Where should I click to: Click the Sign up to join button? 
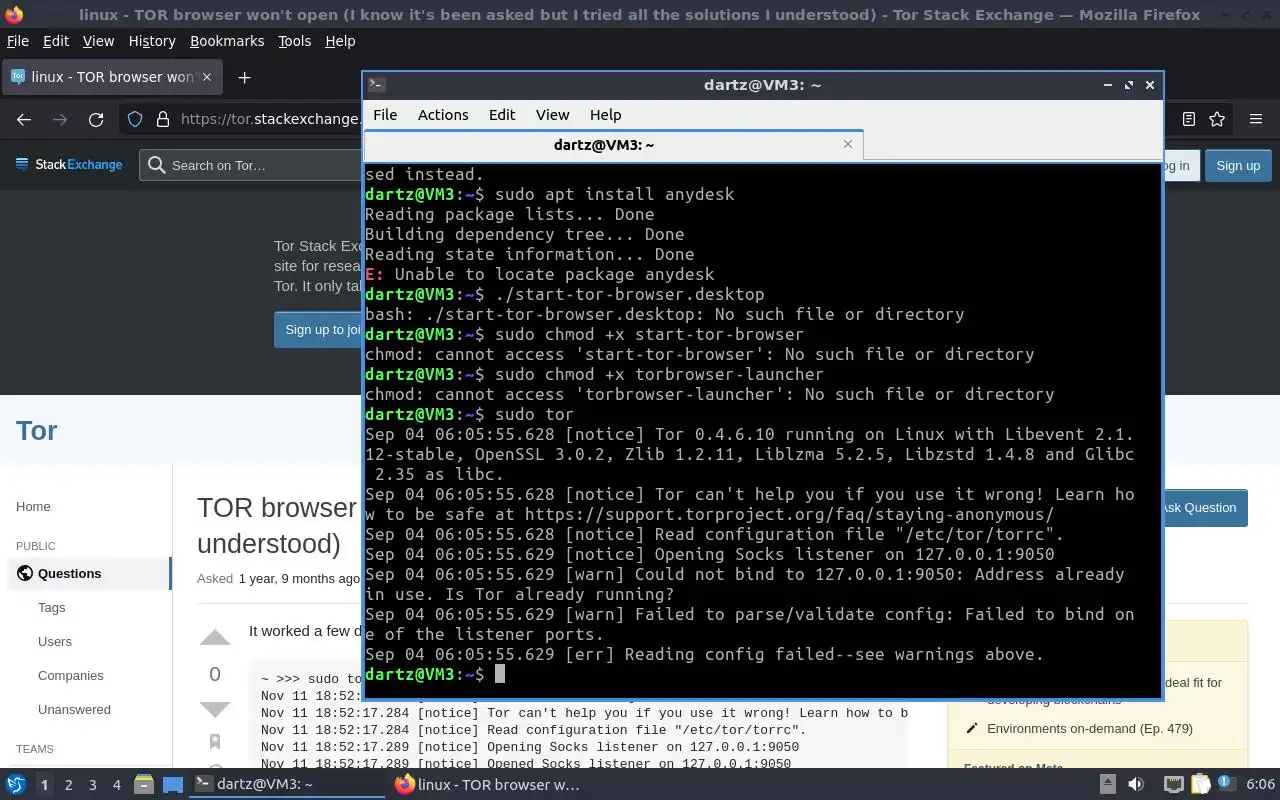click(320, 329)
